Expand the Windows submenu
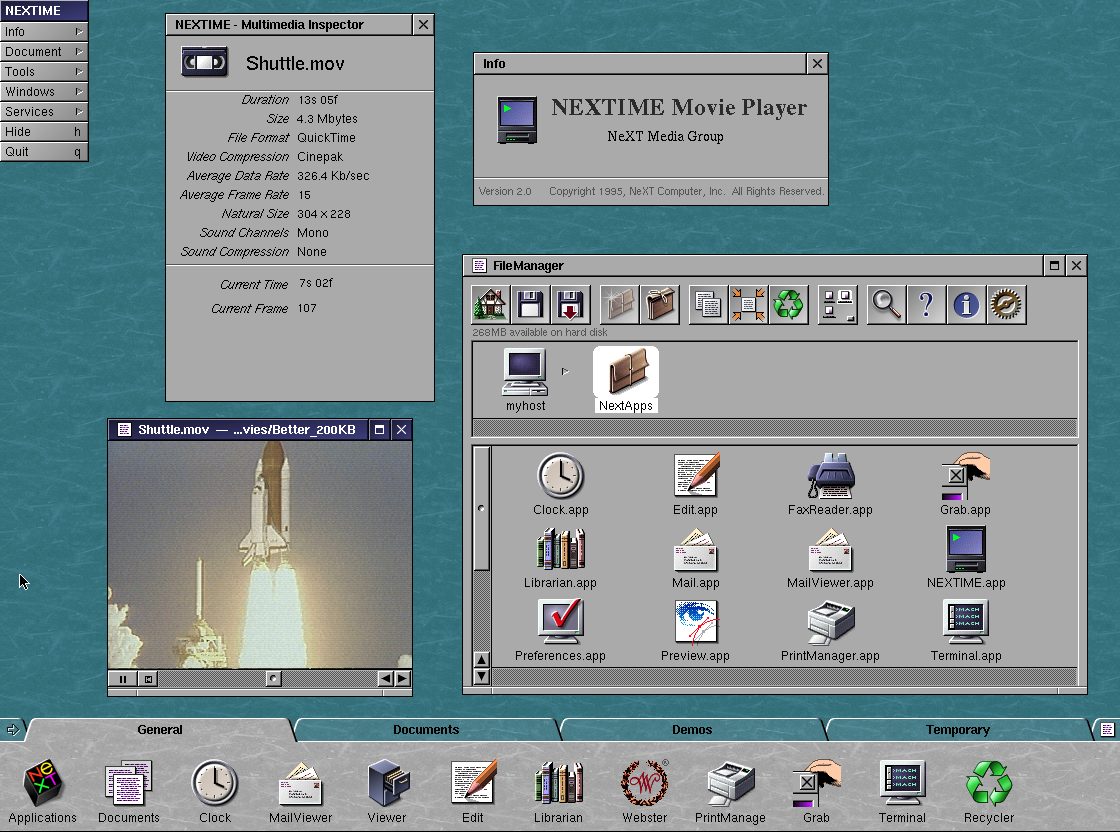1120x832 pixels. [44, 92]
